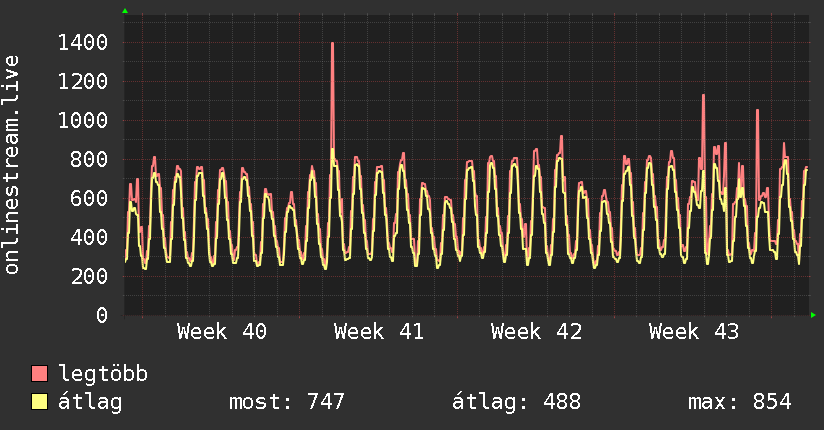Click the 400 y-axis label
This screenshot has width=824, height=430.
click(89, 237)
